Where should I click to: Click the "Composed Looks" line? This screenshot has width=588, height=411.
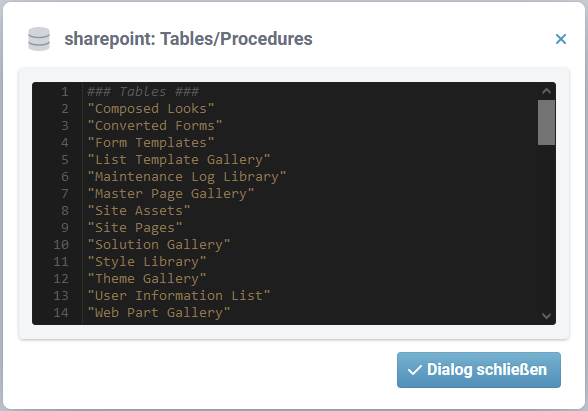click(x=151, y=109)
